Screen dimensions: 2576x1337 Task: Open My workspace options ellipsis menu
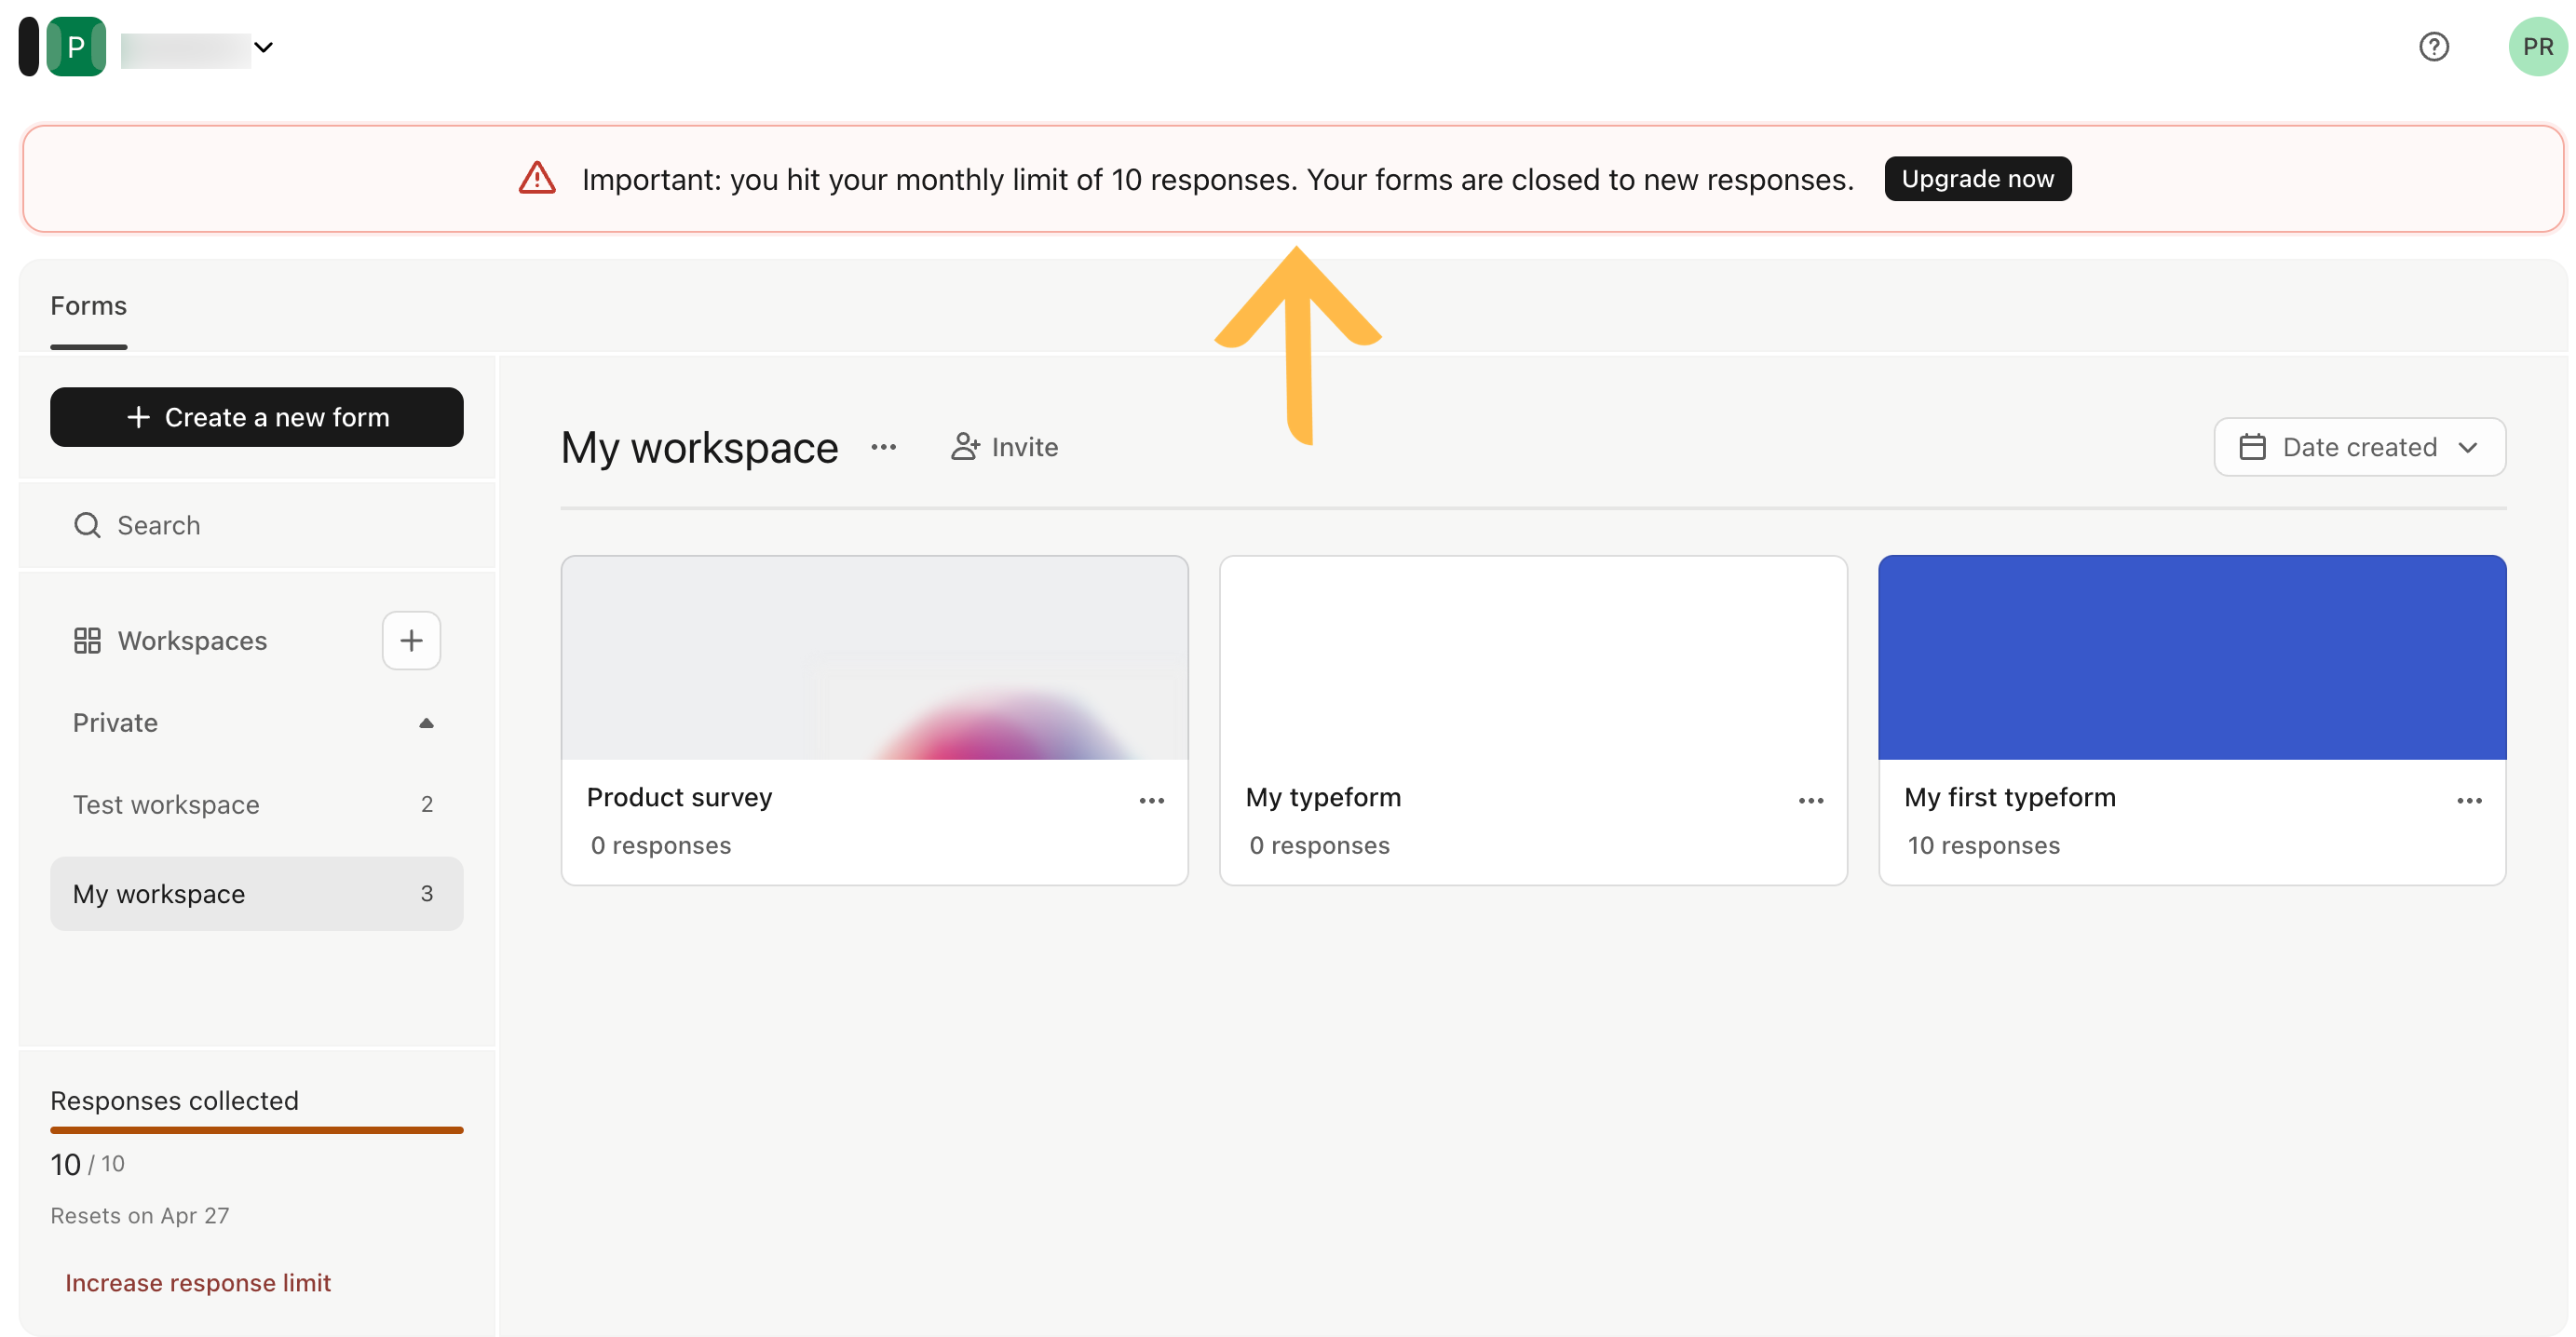(x=883, y=447)
